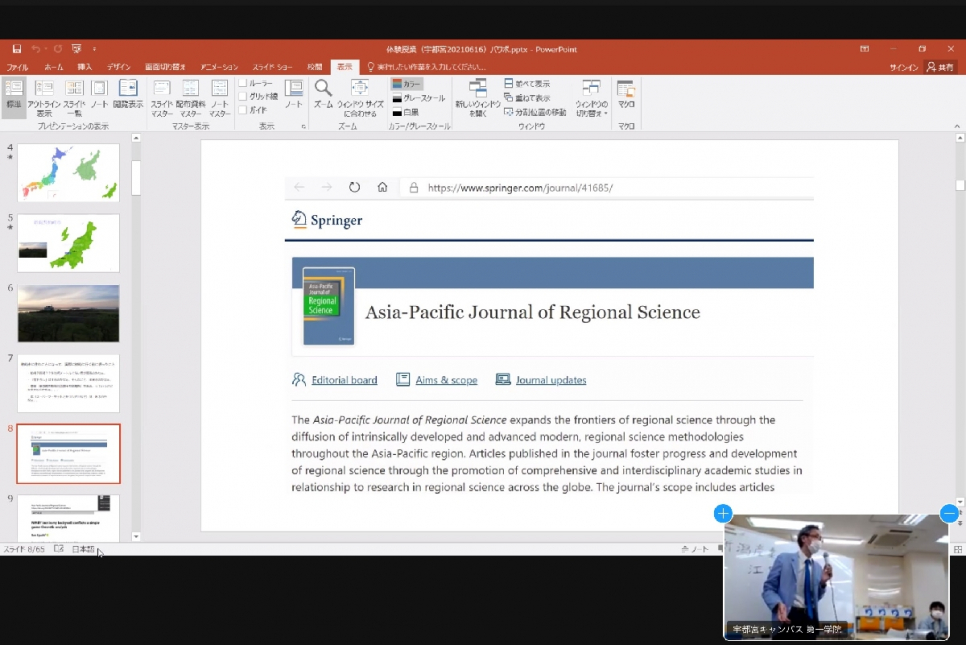This screenshot has height=645, width=966.
Task: Select slide 8 thumbnail
Action: [68, 453]
